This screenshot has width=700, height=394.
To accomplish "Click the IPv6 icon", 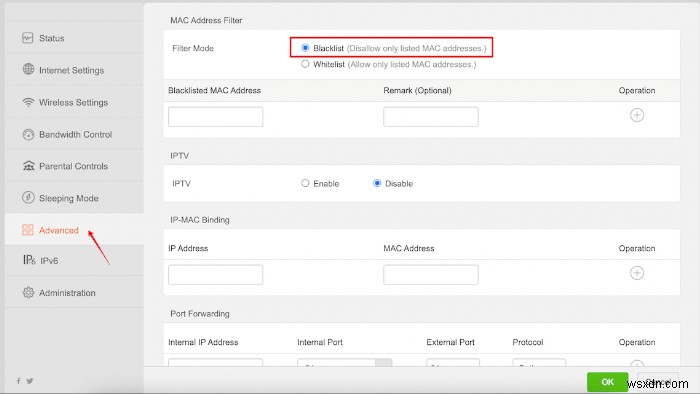I will click(x=29, y=260).
